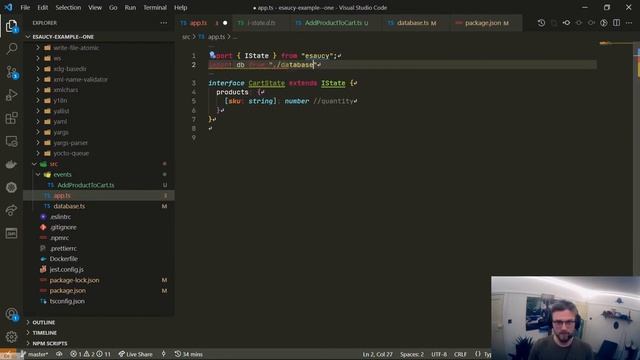Open the Selection menu
The image size is (640, 360).
(68, 7)
